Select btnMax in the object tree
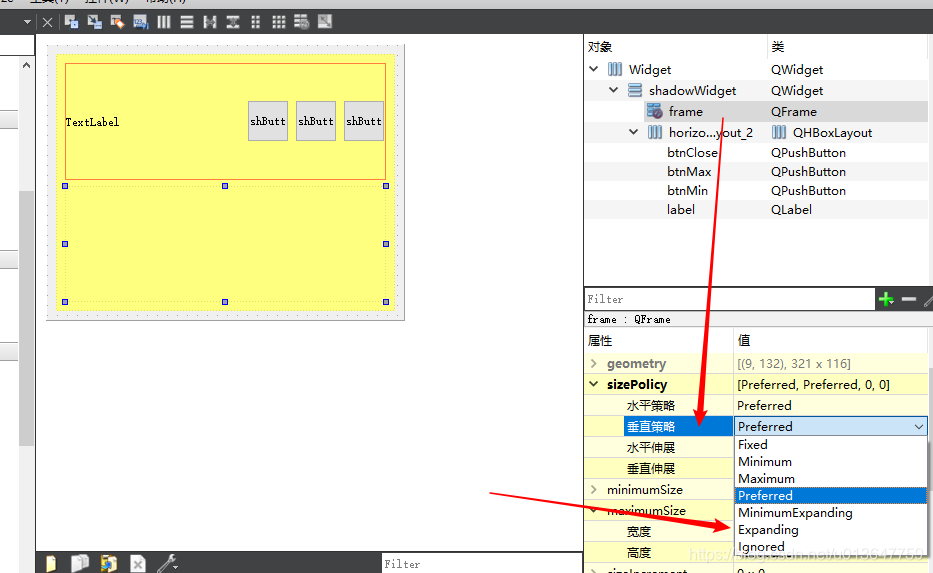This screenshot has height=573, width=933. click(x=756, y=171)
